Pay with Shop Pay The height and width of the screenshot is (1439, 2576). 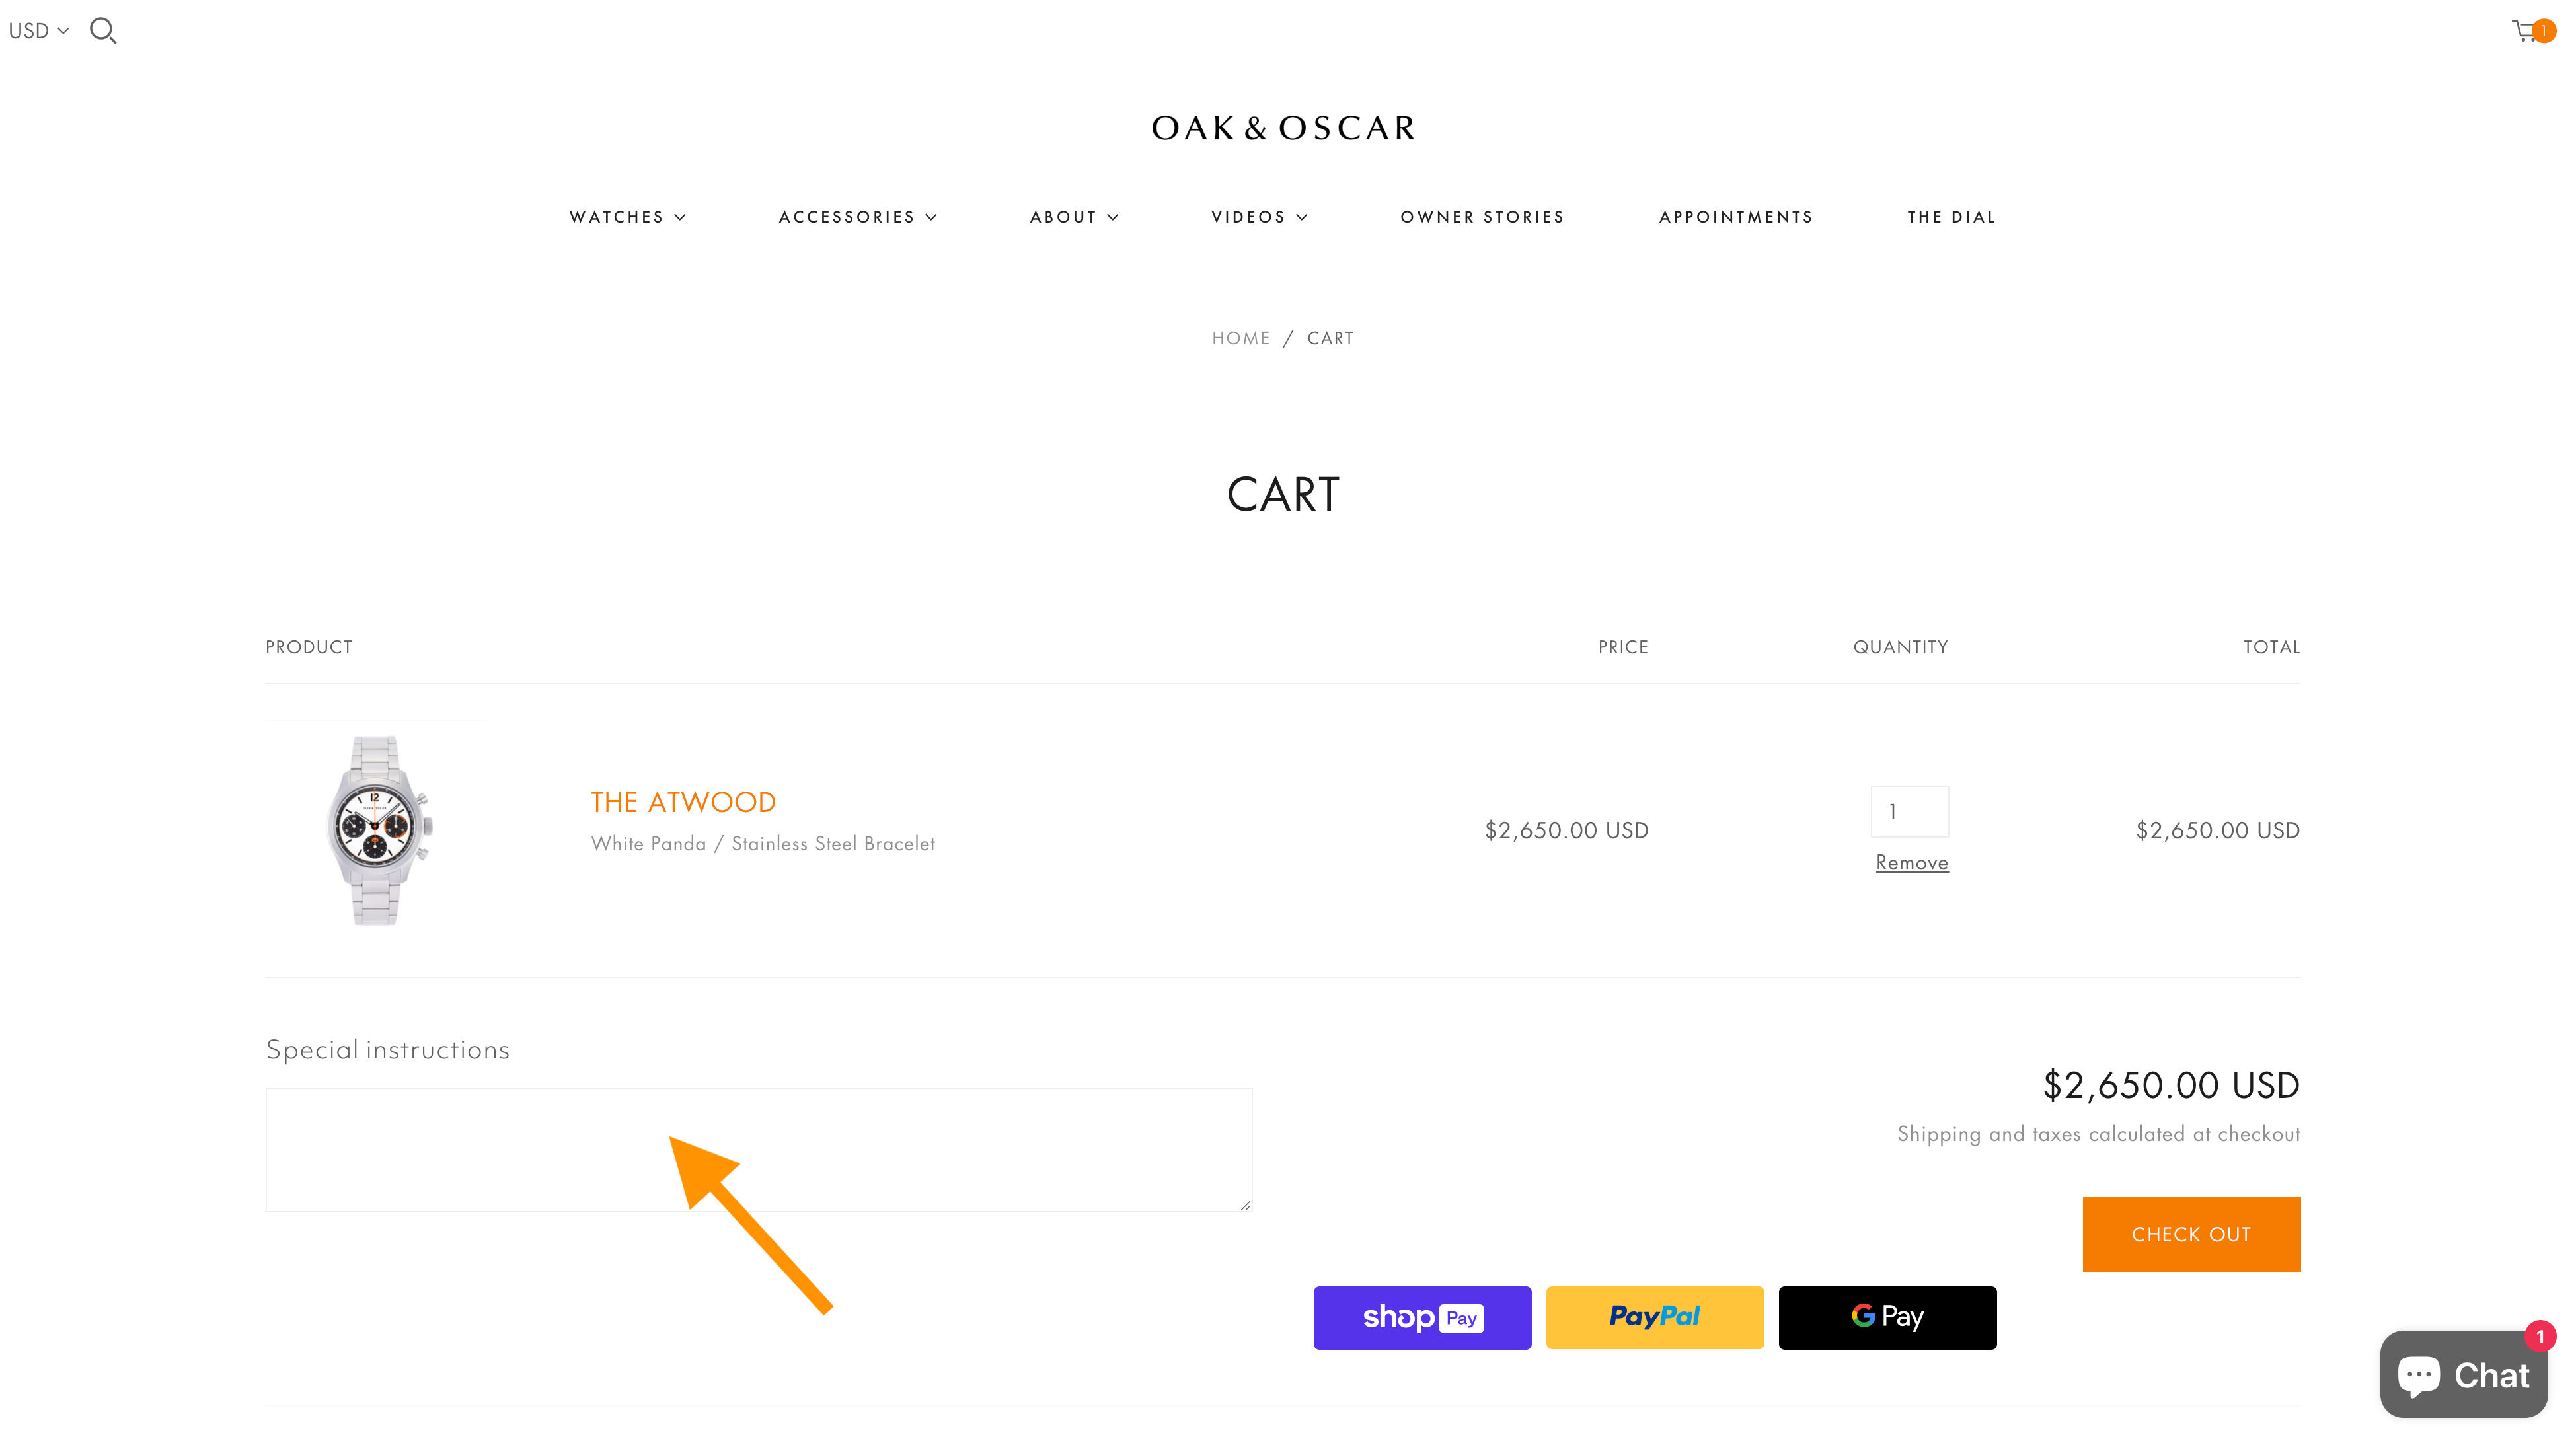1422,1318
